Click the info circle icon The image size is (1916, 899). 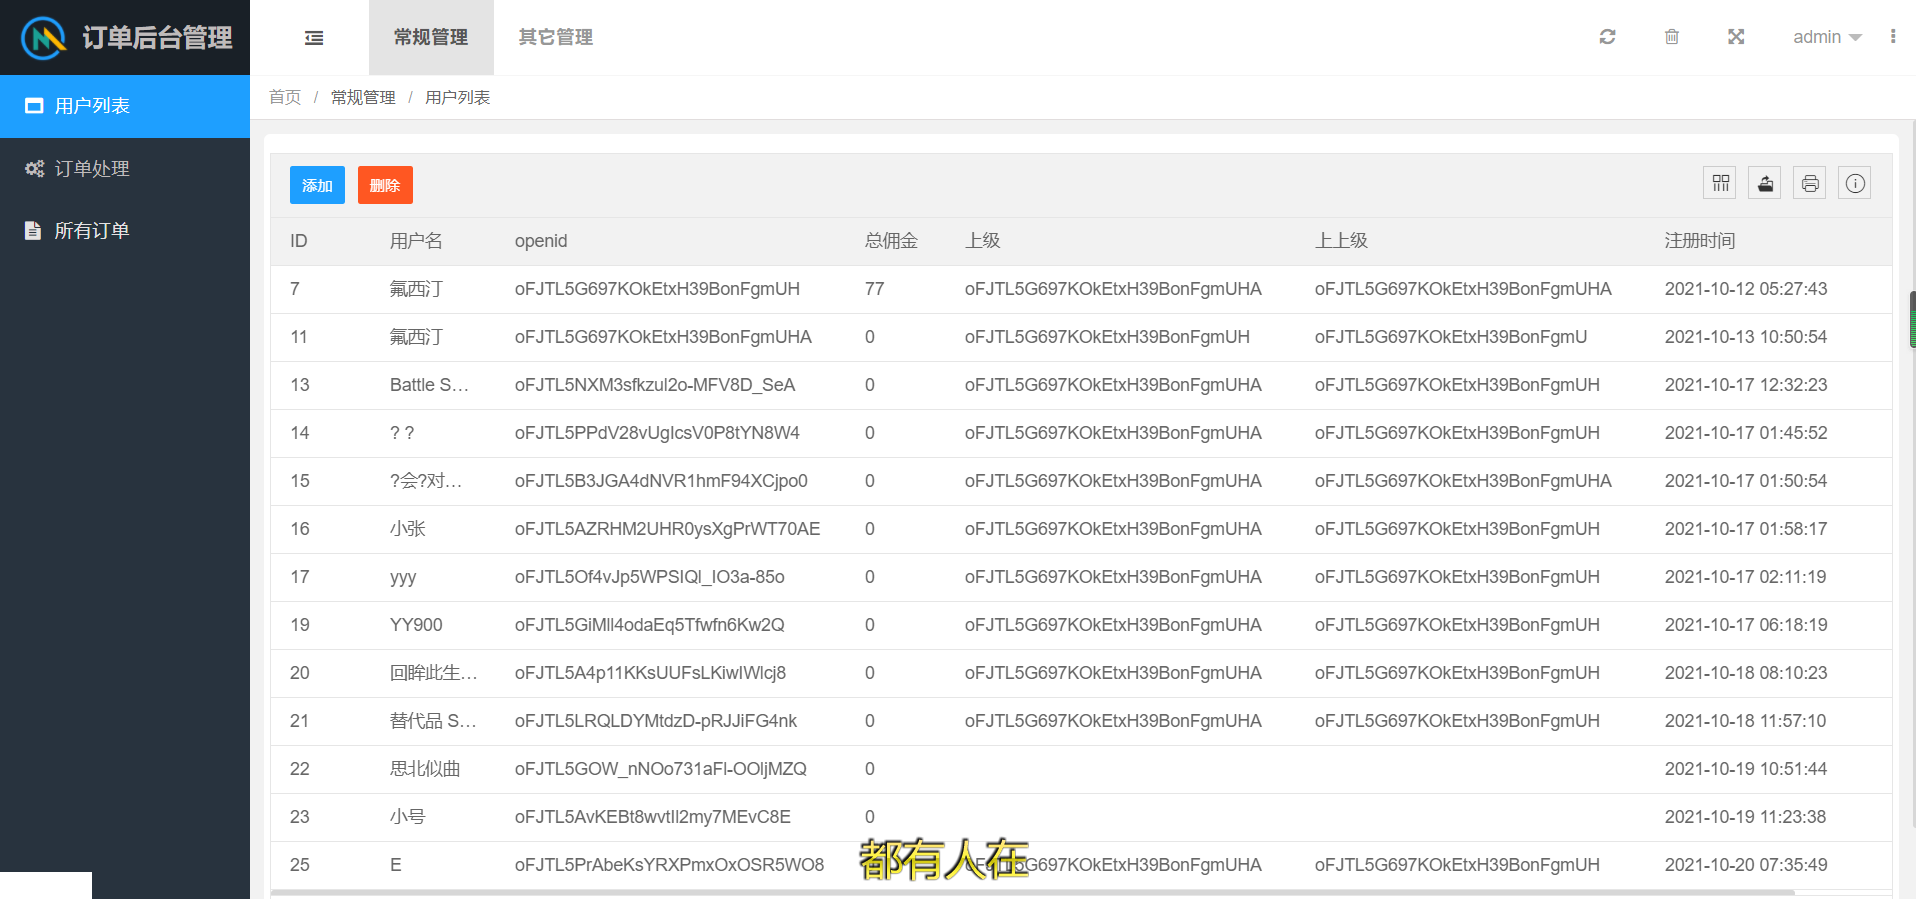pos(1855,183)
